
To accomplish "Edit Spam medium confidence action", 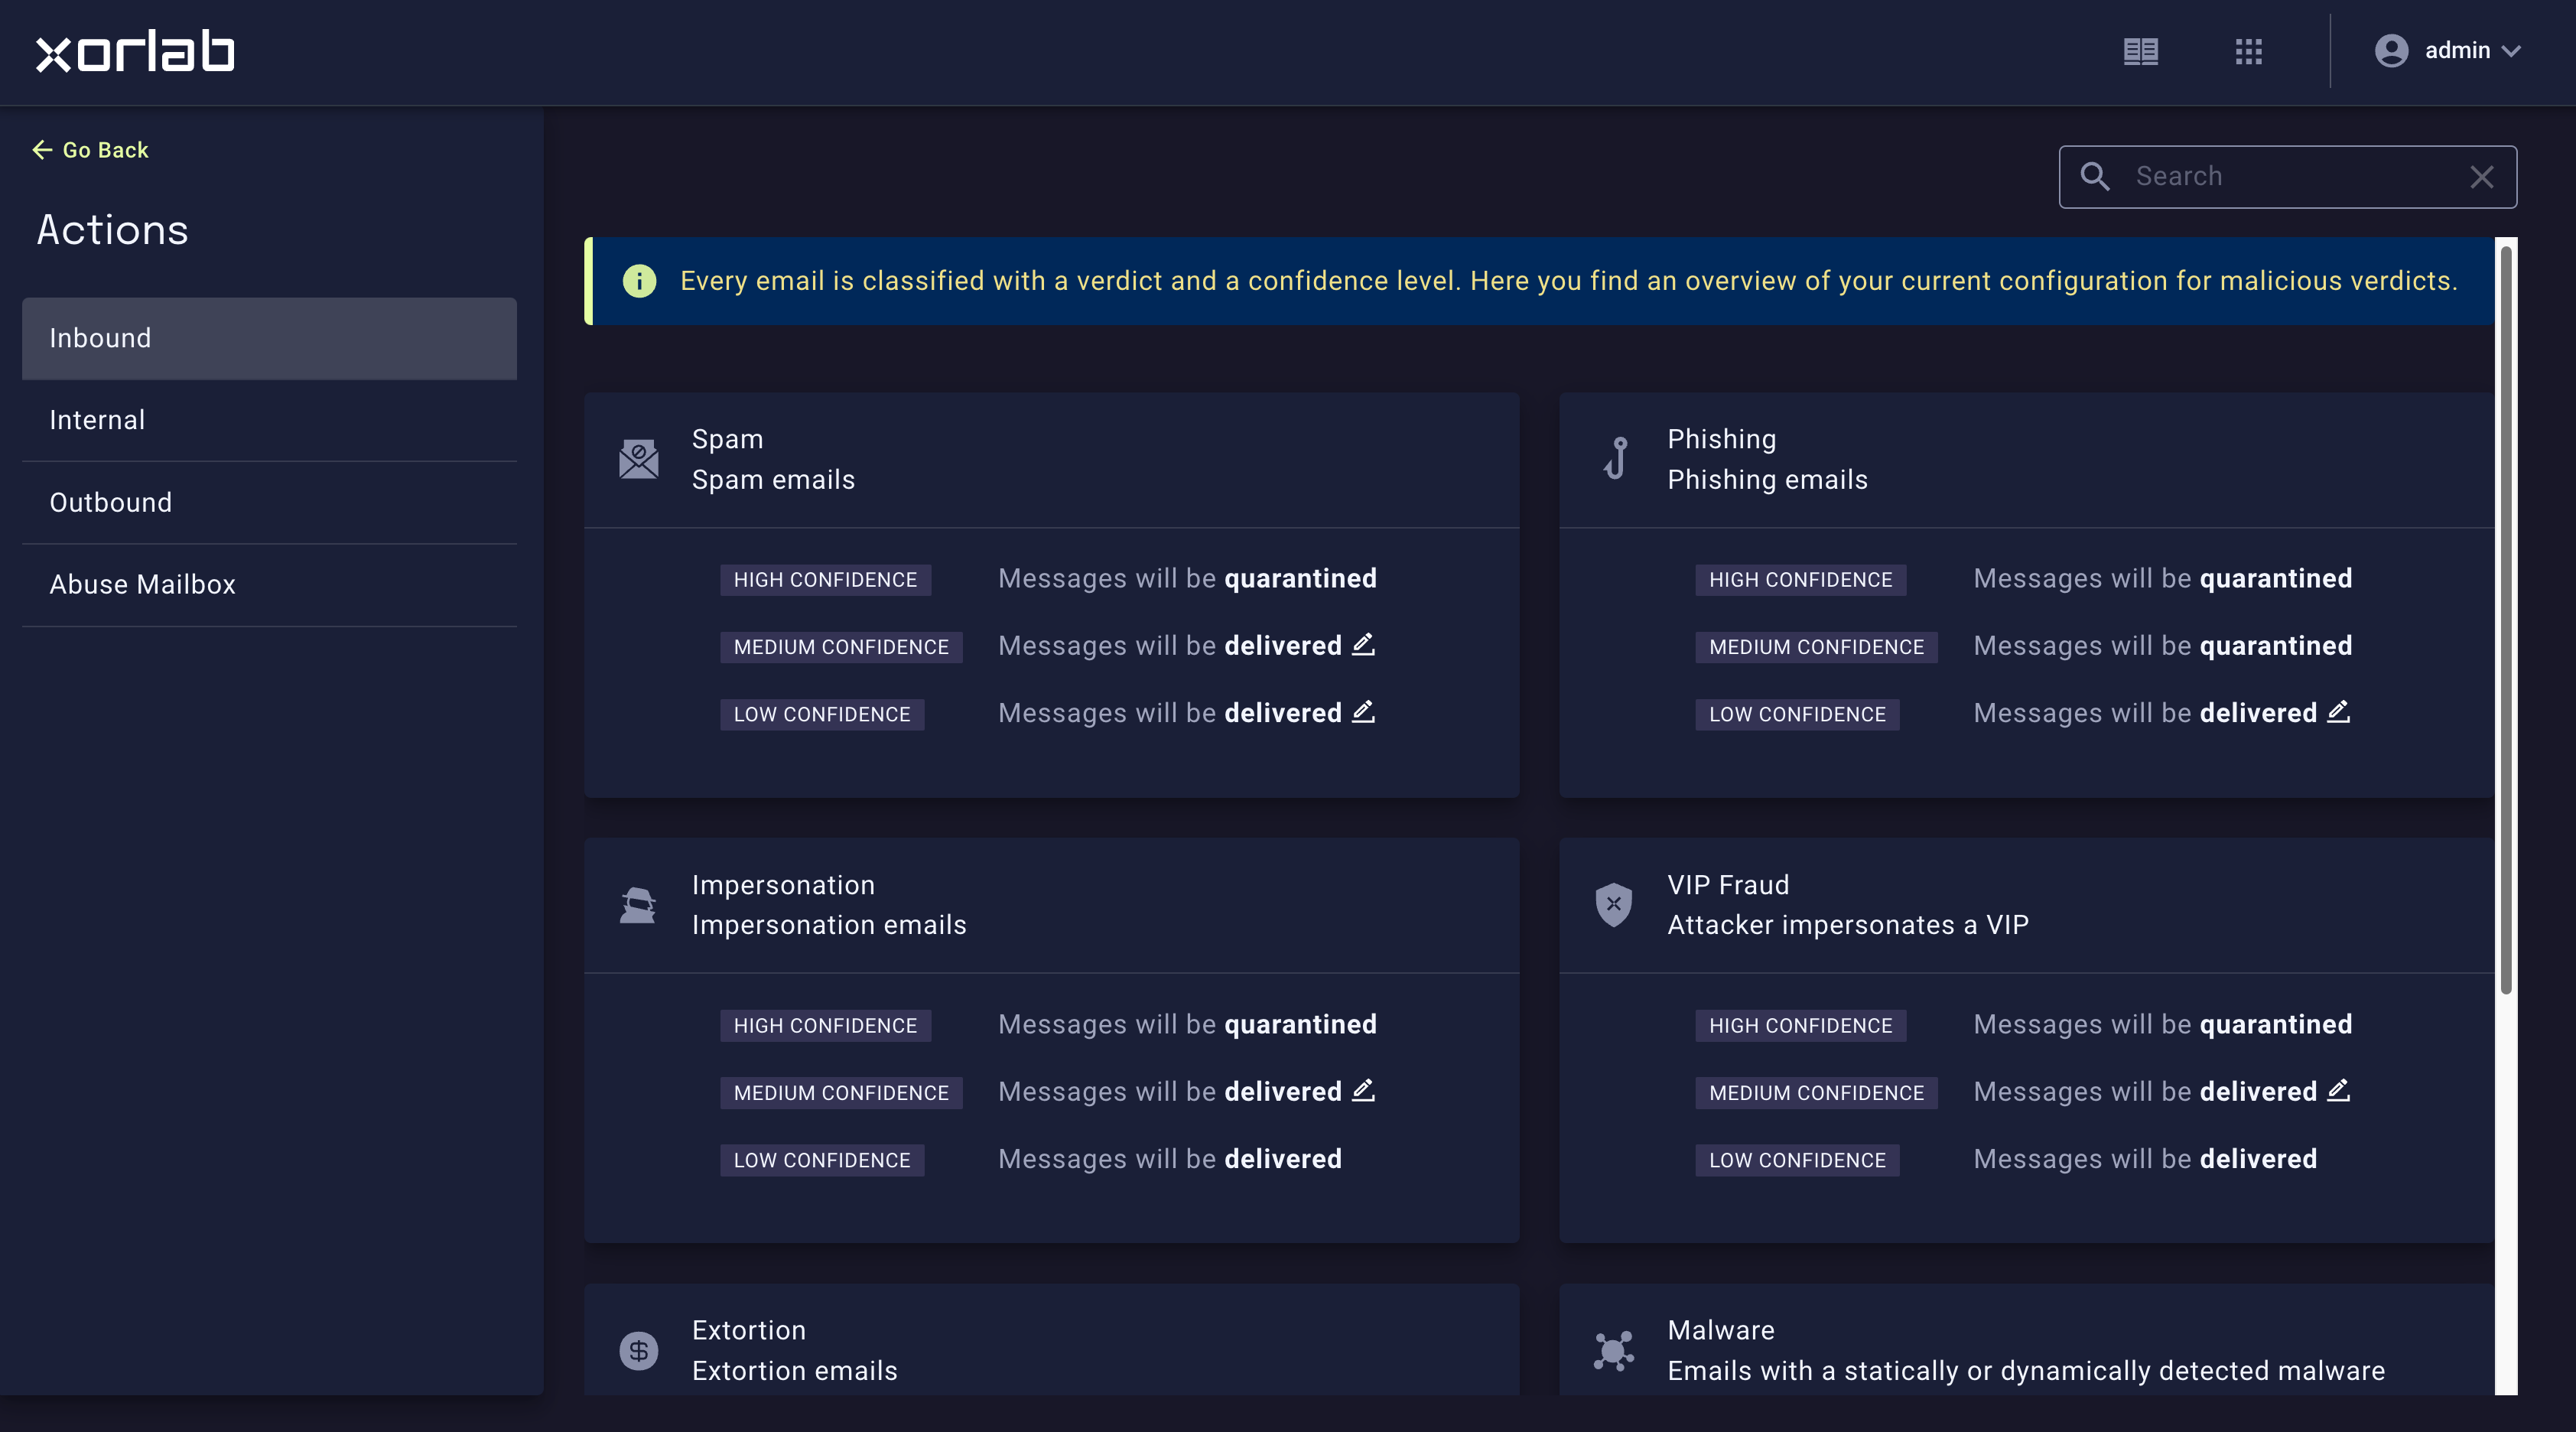I will pyautogui.click(x=1363, y=645).
